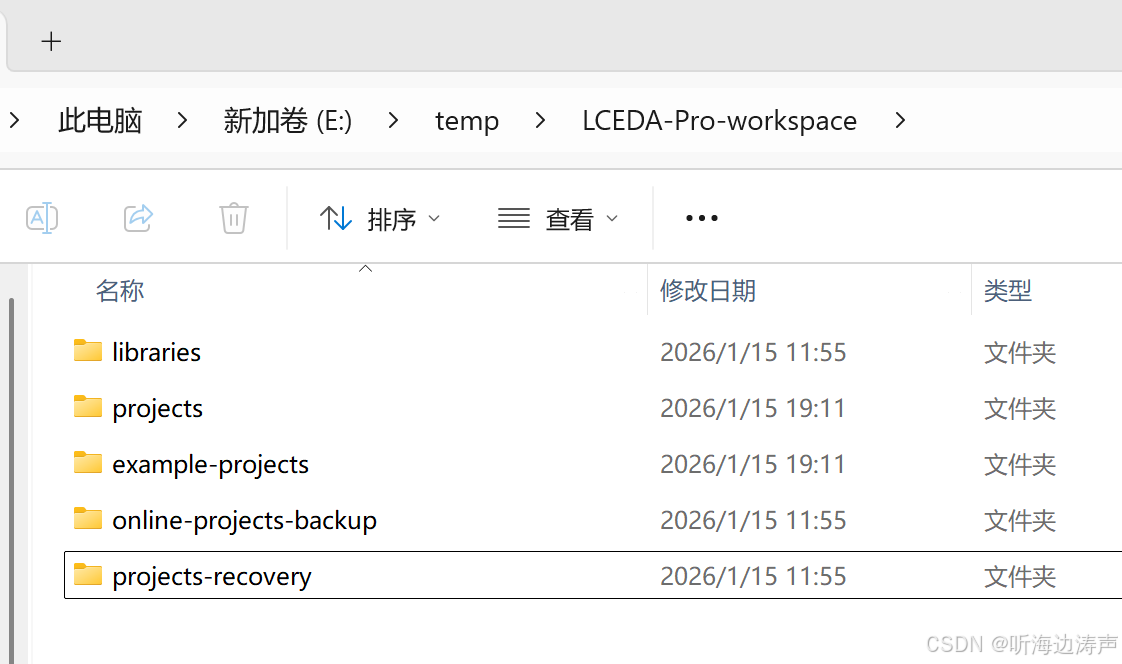The width and height of the screenshot is (1122, 664).
Task: Toggle the 名称 column sort order
Action: (119, 290)
